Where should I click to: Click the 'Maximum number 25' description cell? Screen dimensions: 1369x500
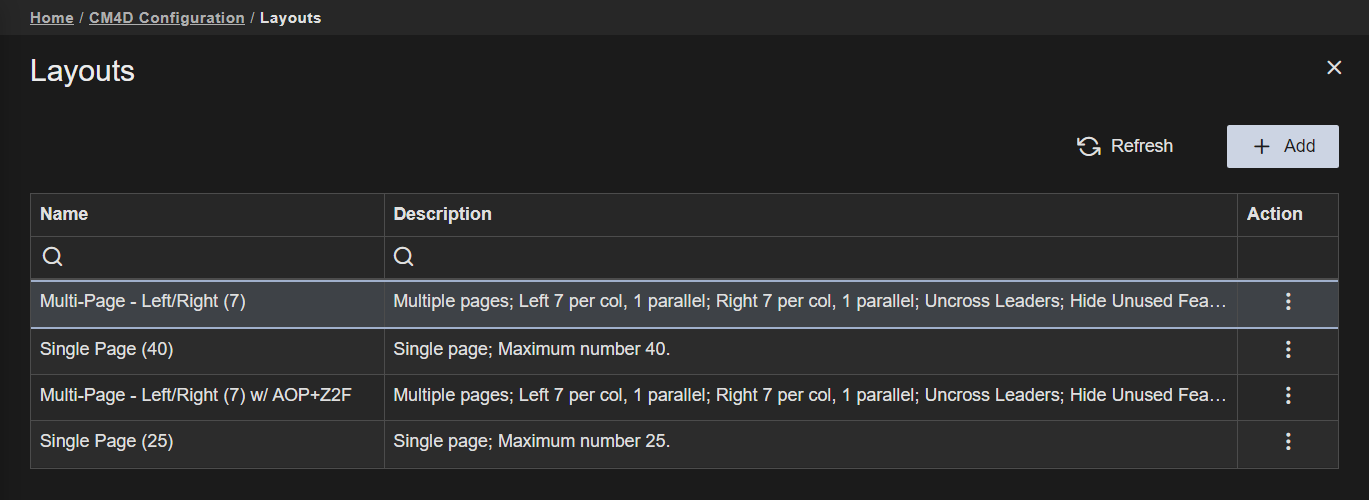(x=531, y=441)
